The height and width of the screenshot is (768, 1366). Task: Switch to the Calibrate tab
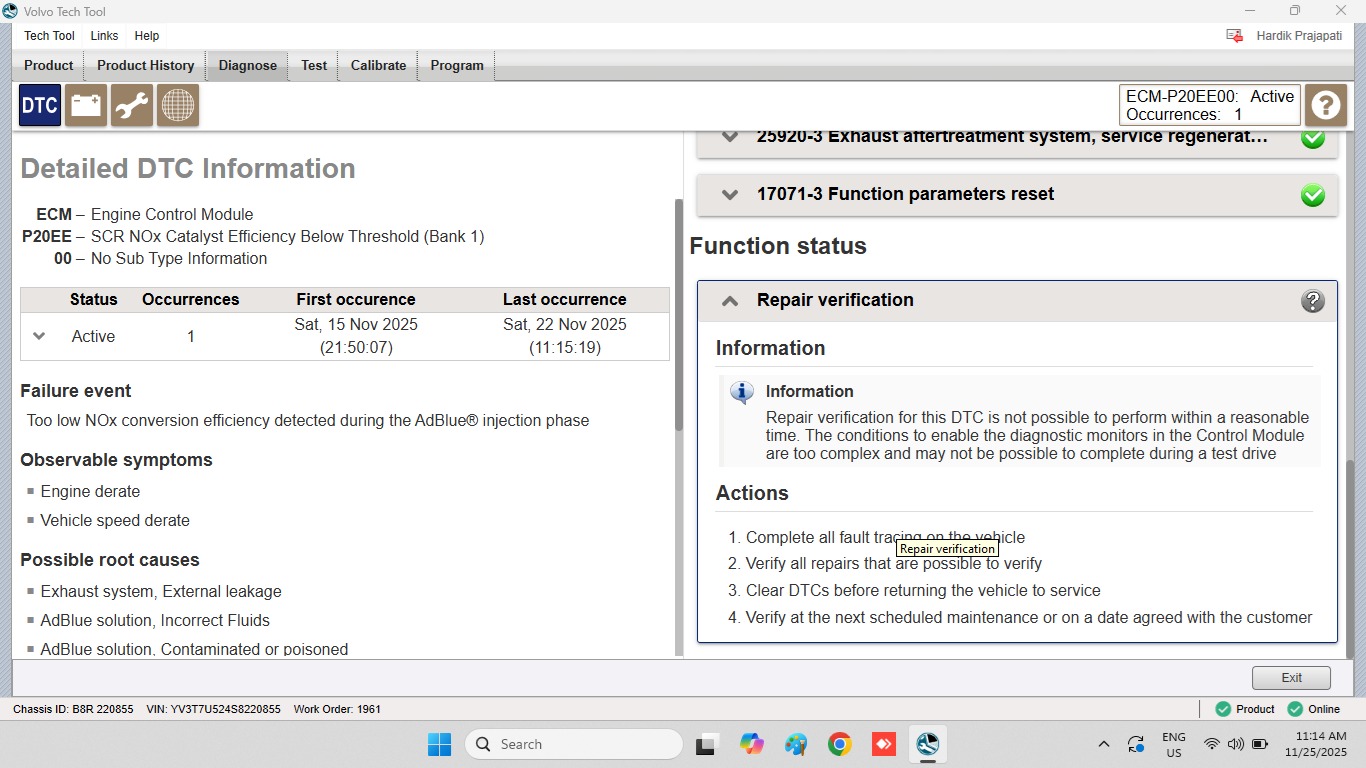click(378, 65)
